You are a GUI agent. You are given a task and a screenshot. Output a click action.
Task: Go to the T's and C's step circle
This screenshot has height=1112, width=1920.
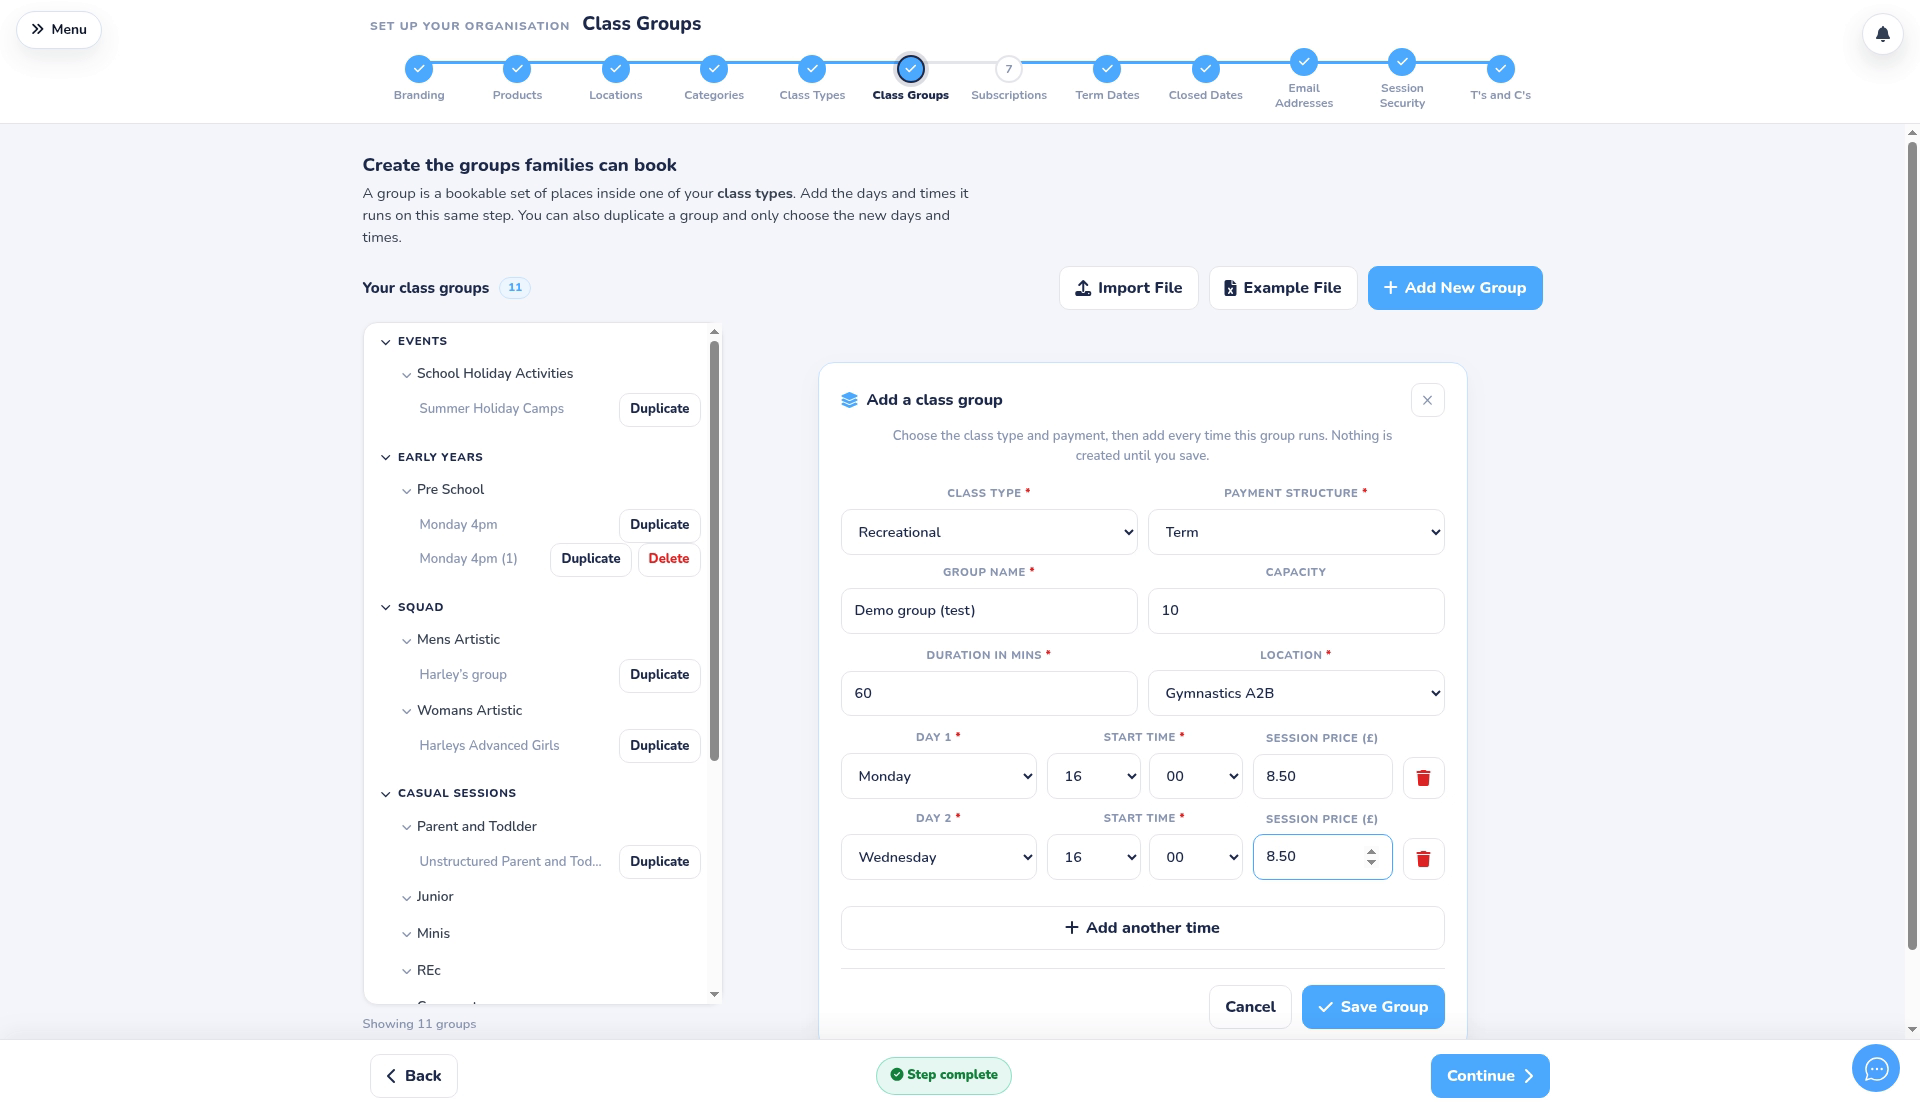click(x=1500, y=69)
